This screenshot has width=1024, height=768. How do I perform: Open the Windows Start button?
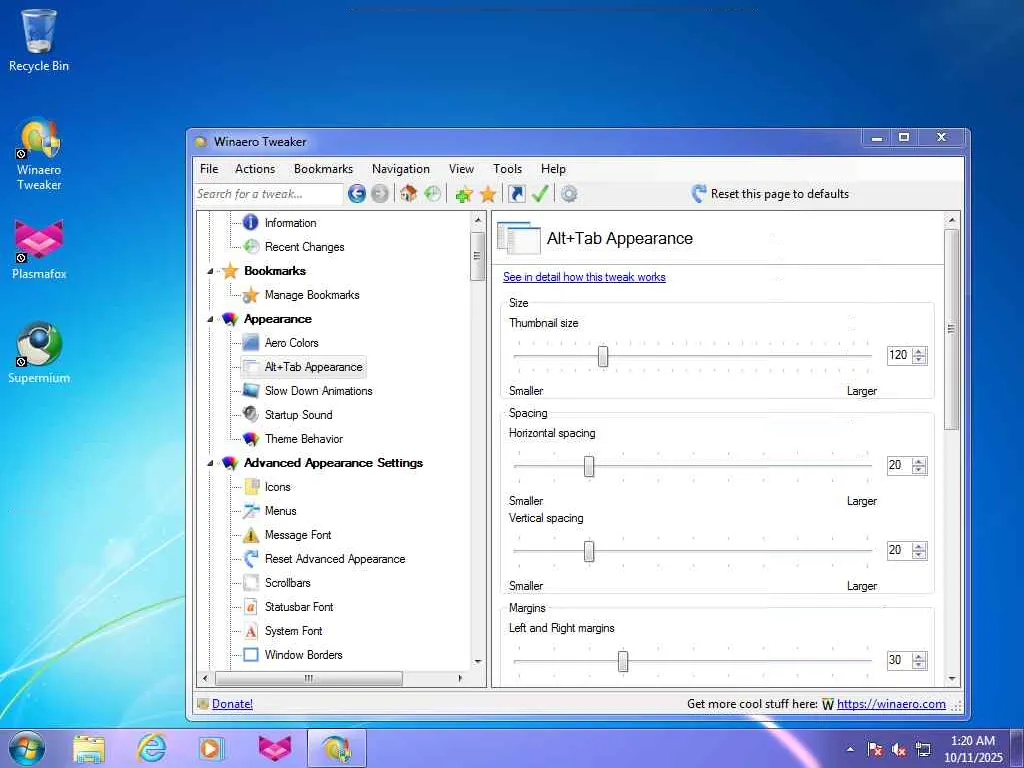pyautogui.click(x=27, y=748)
